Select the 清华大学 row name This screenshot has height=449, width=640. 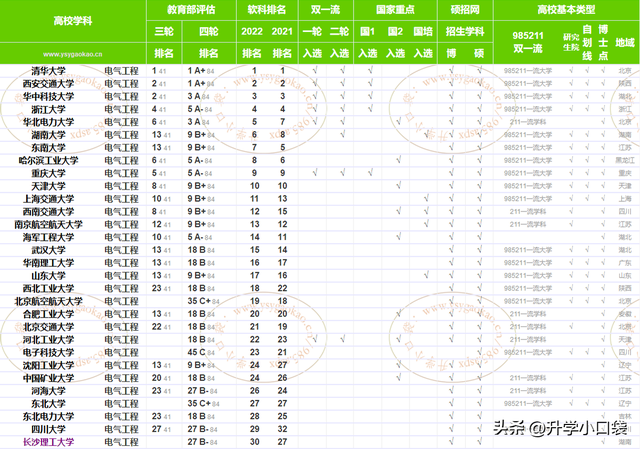tap(48, 71)
